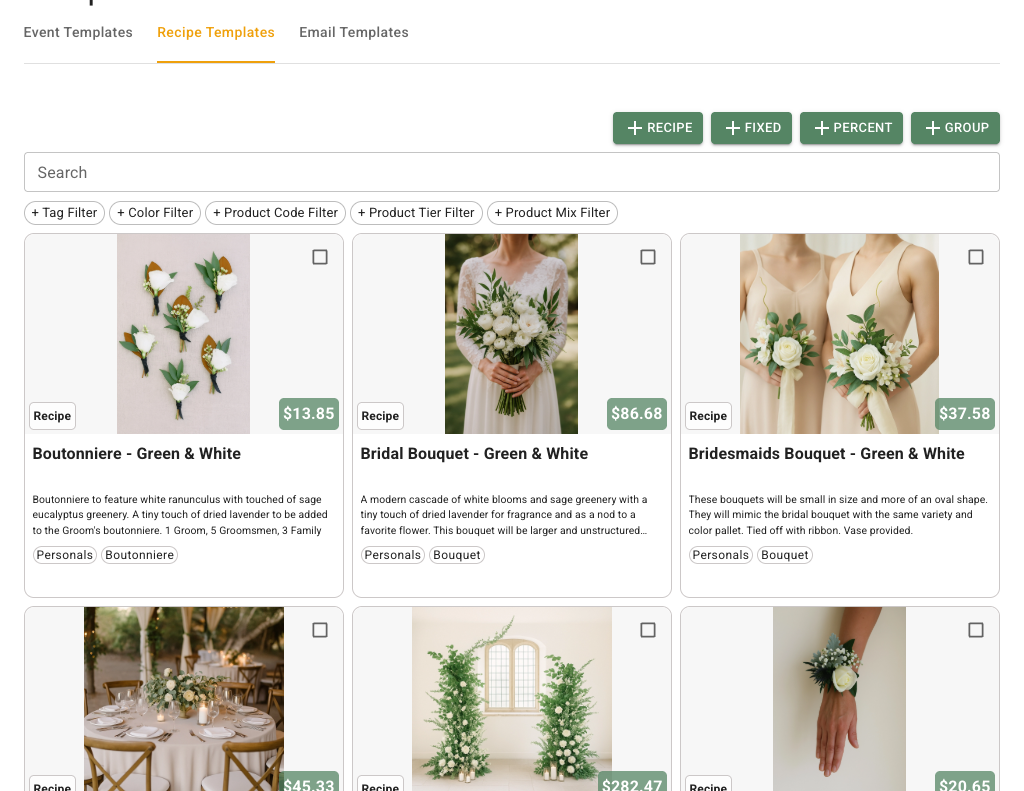
Task: Click the $37.58 price badge
Action: coord(965,414)
